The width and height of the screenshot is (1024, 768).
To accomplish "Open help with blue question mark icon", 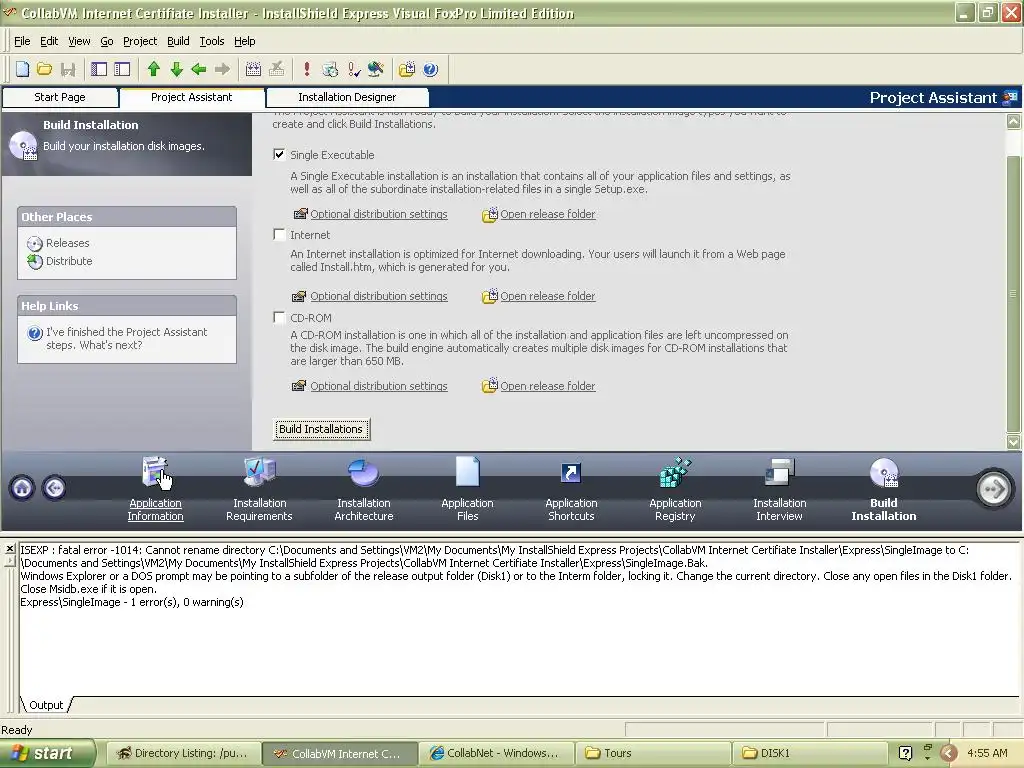I will pos(430,69).
